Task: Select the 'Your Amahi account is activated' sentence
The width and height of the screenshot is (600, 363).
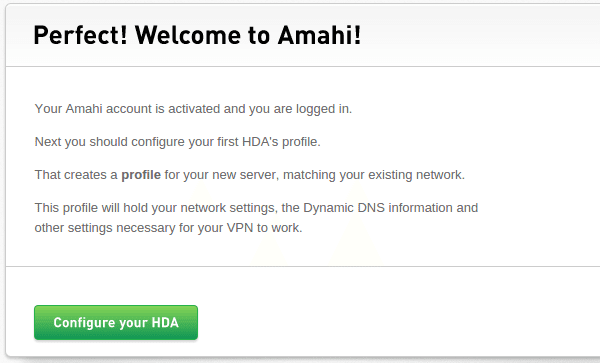Action: click(193, 109)
